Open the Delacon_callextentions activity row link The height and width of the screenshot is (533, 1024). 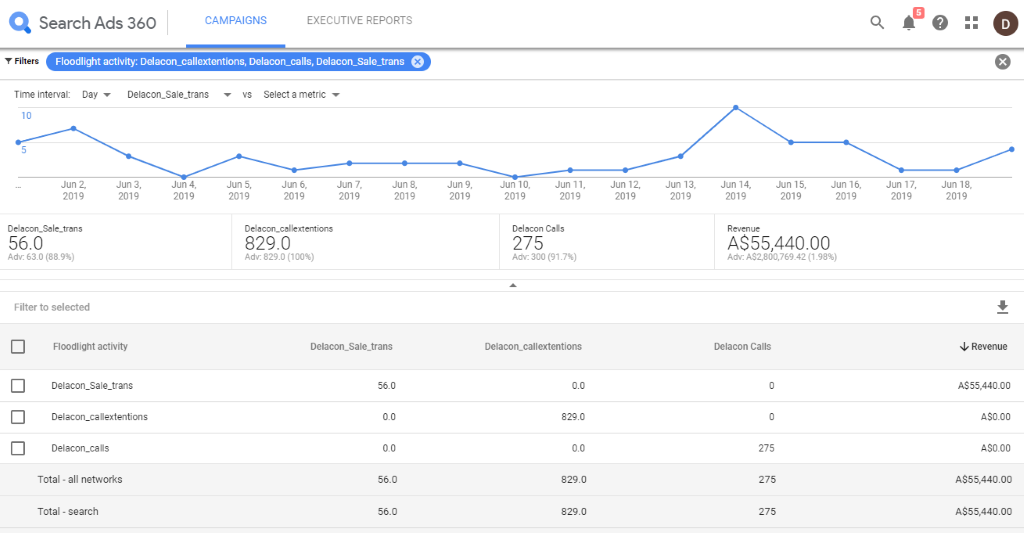click(x=99, y=417)
